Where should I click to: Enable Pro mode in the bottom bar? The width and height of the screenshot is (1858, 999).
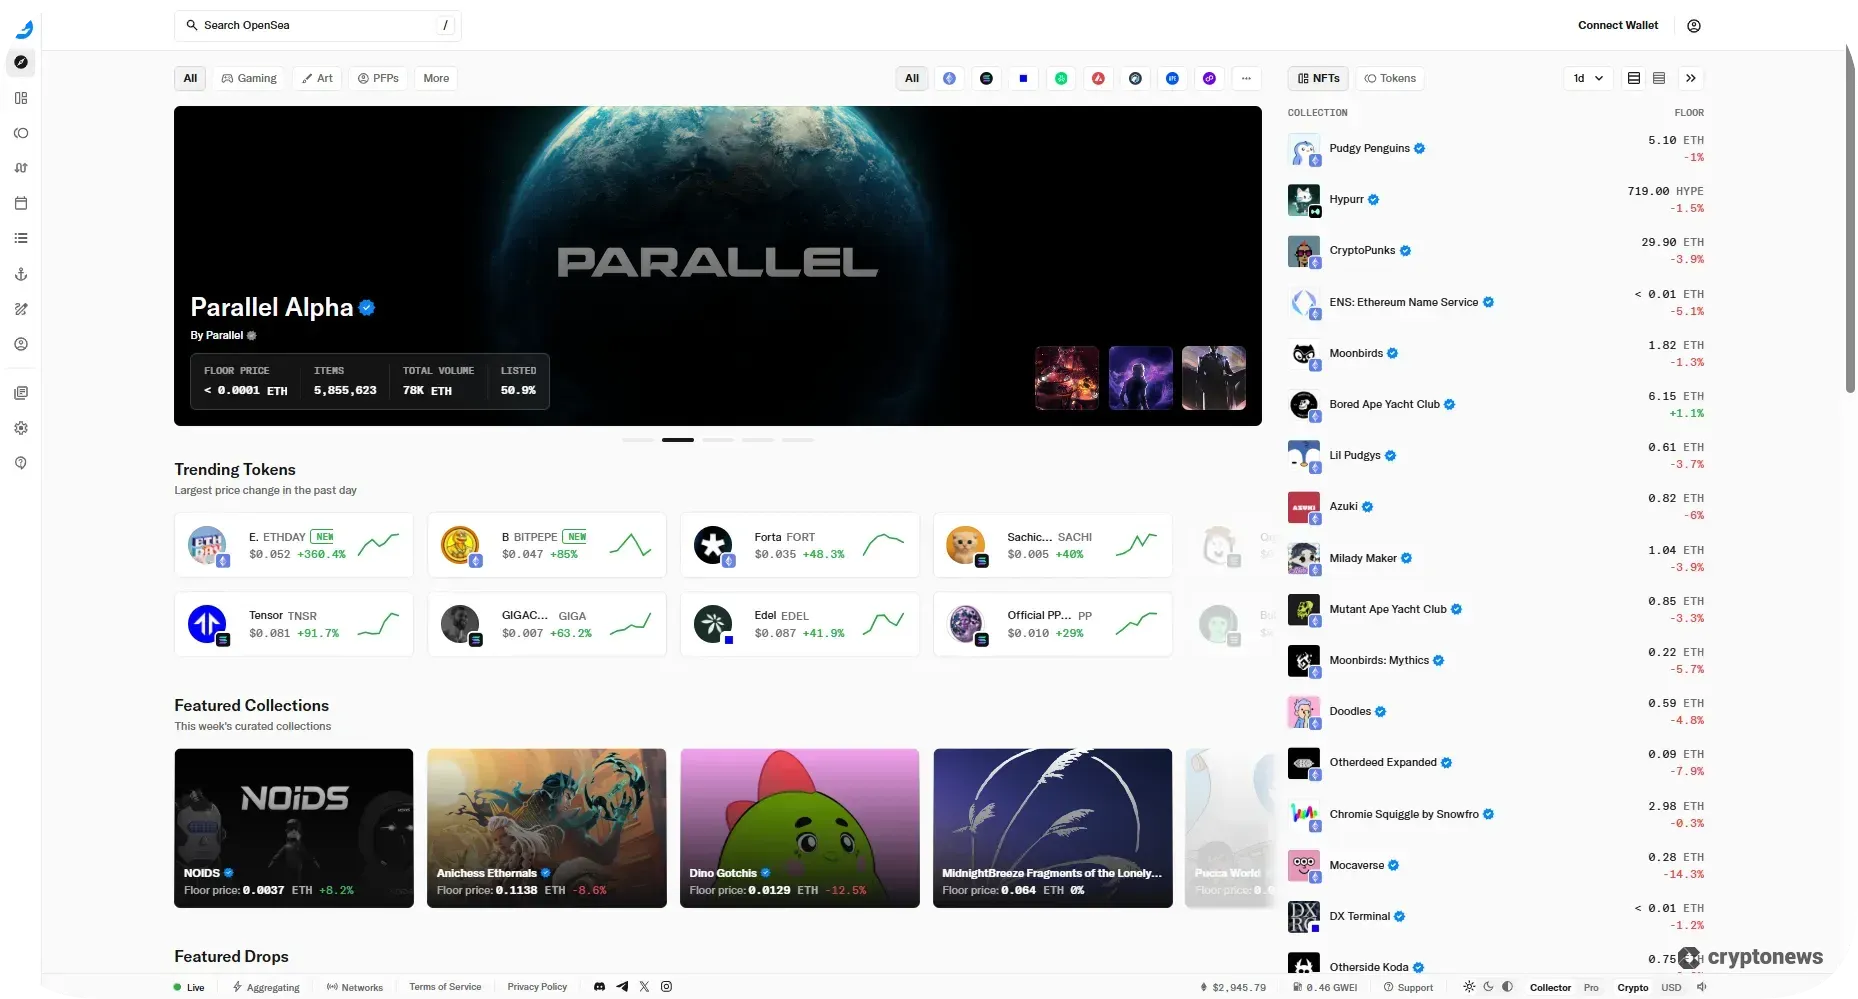1591,987
